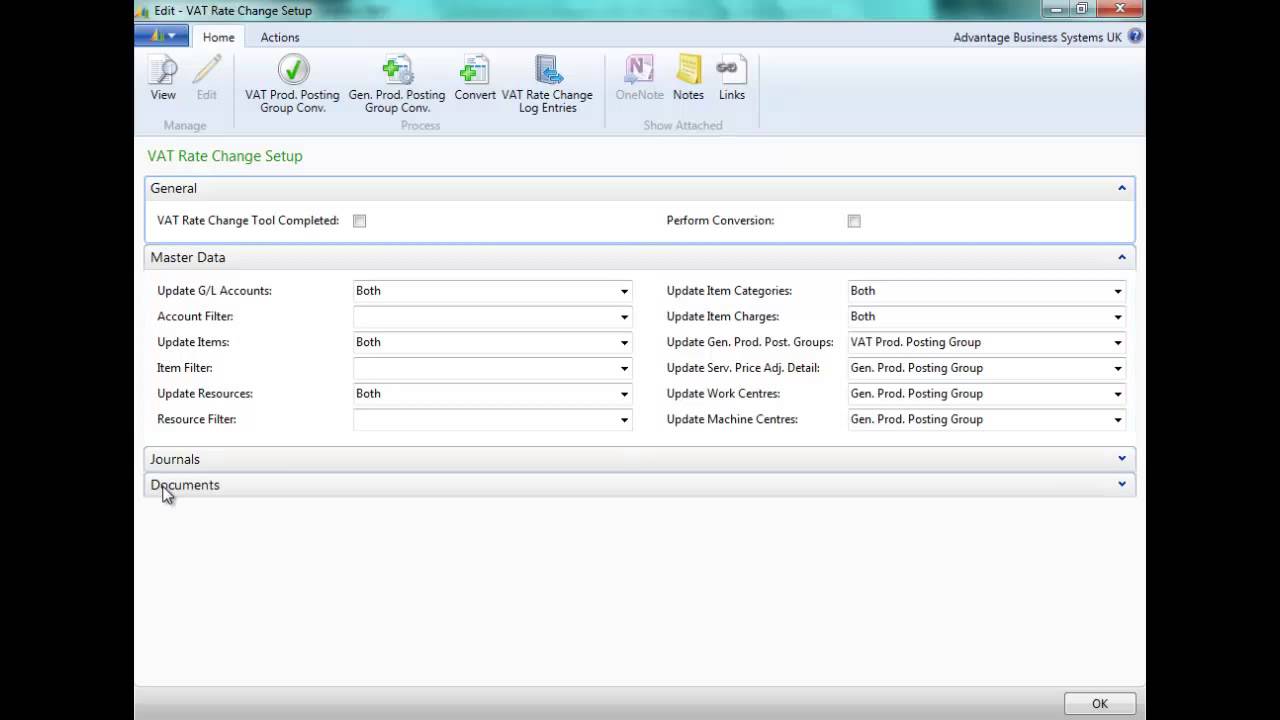Switch to the Home ribbon tab

(218, 37)
